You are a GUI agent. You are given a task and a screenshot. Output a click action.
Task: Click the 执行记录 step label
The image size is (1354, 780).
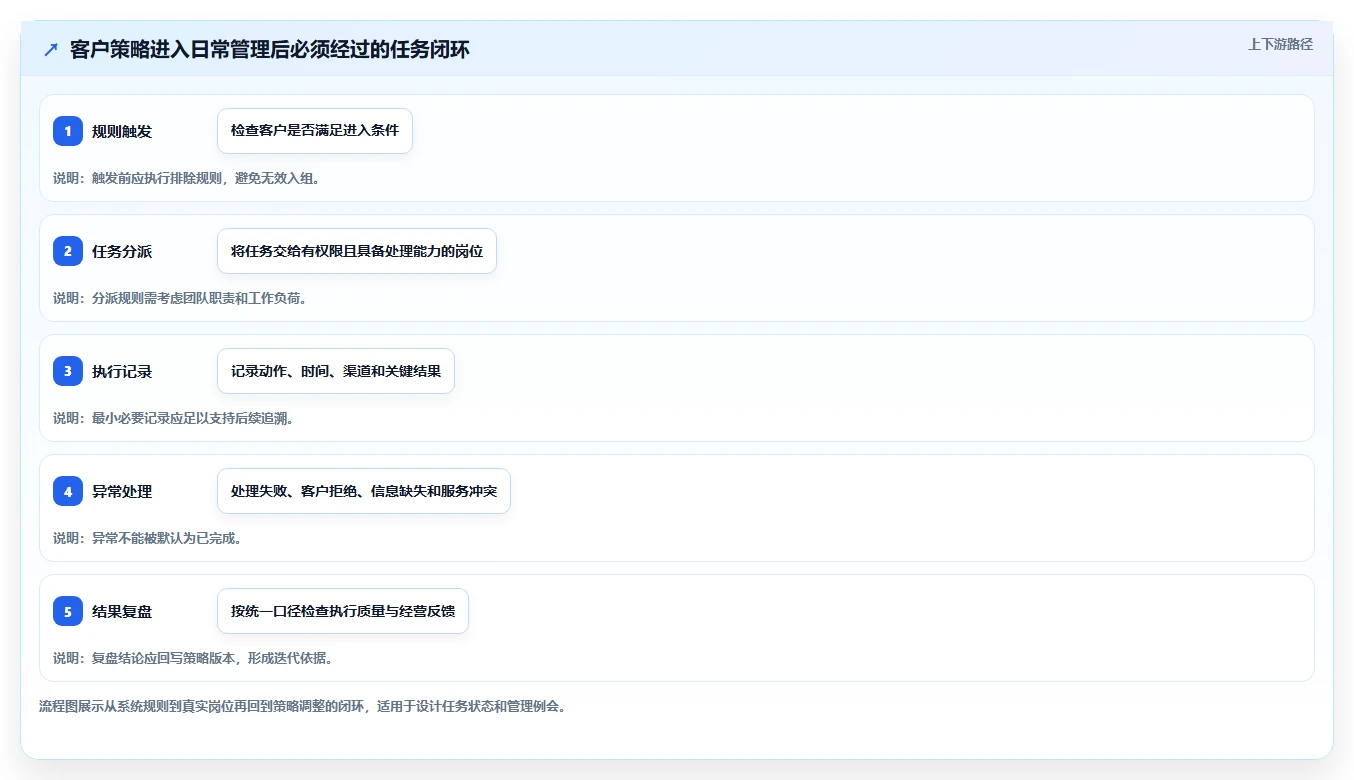click(x=122, y=371)
